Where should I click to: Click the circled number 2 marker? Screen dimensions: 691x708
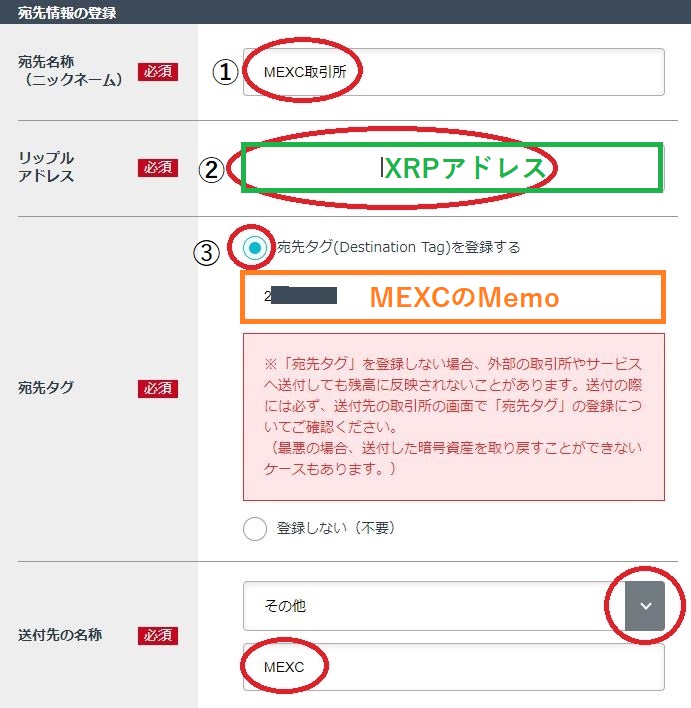[211, 170]
